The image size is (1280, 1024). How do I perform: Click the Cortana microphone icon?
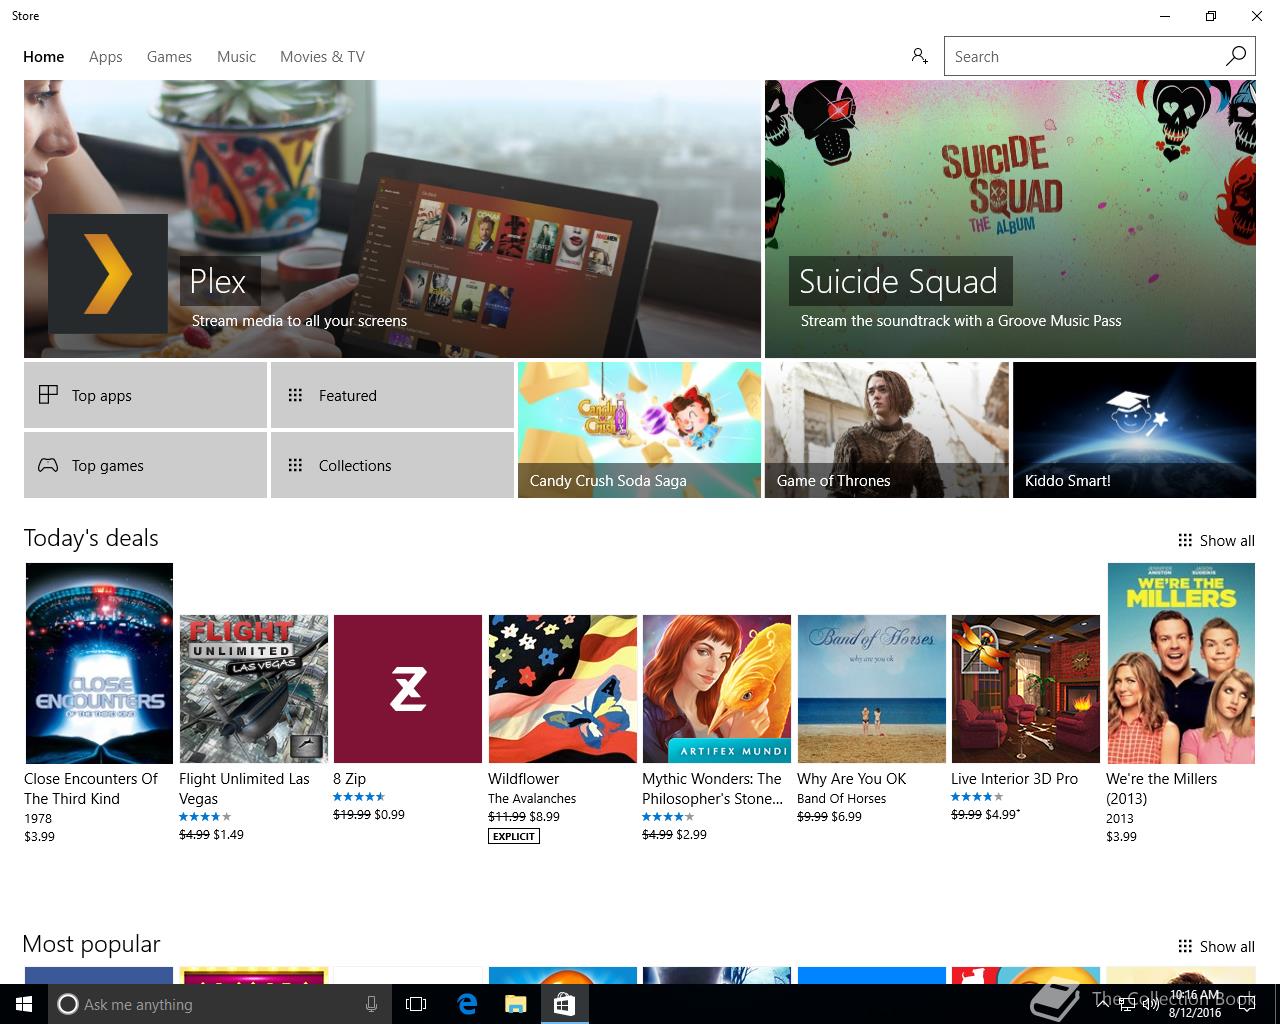(371, 1004)
